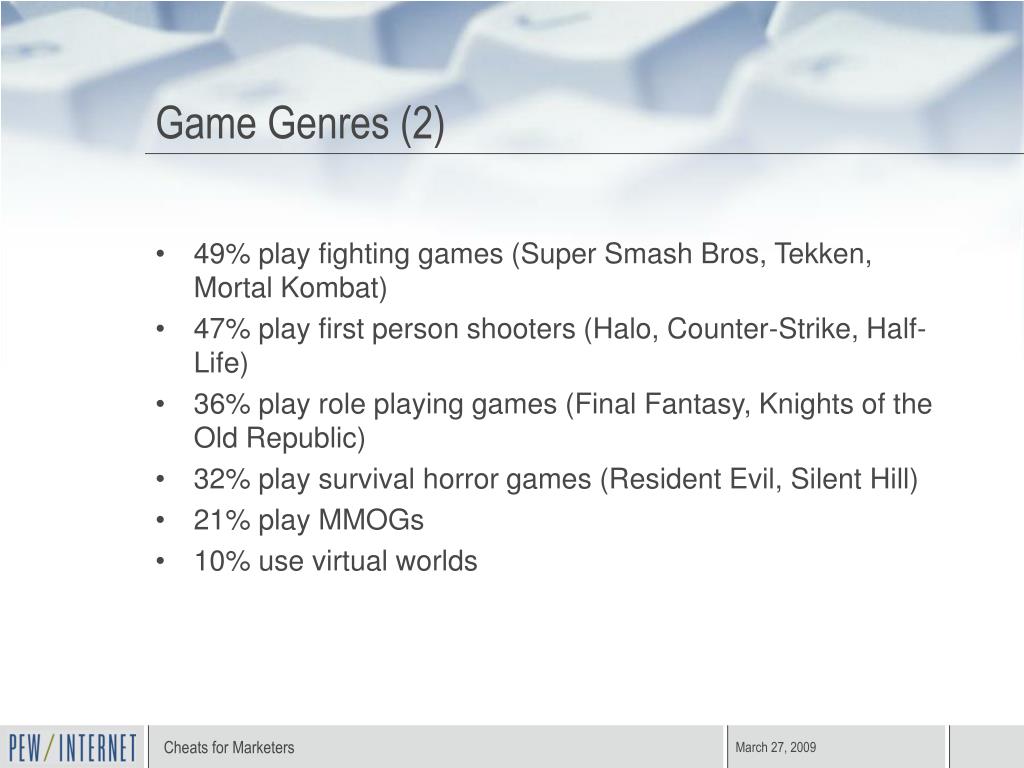This screenshot has height=768, width=1024.
Task: Click the Cheats for Marketers footer text
Action: click(229, 747)
